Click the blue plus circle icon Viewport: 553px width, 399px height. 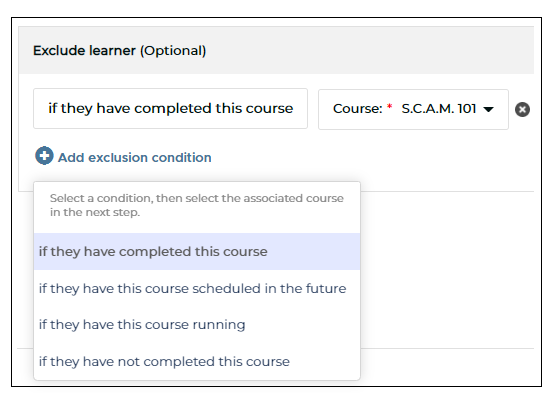pos(44,156)
